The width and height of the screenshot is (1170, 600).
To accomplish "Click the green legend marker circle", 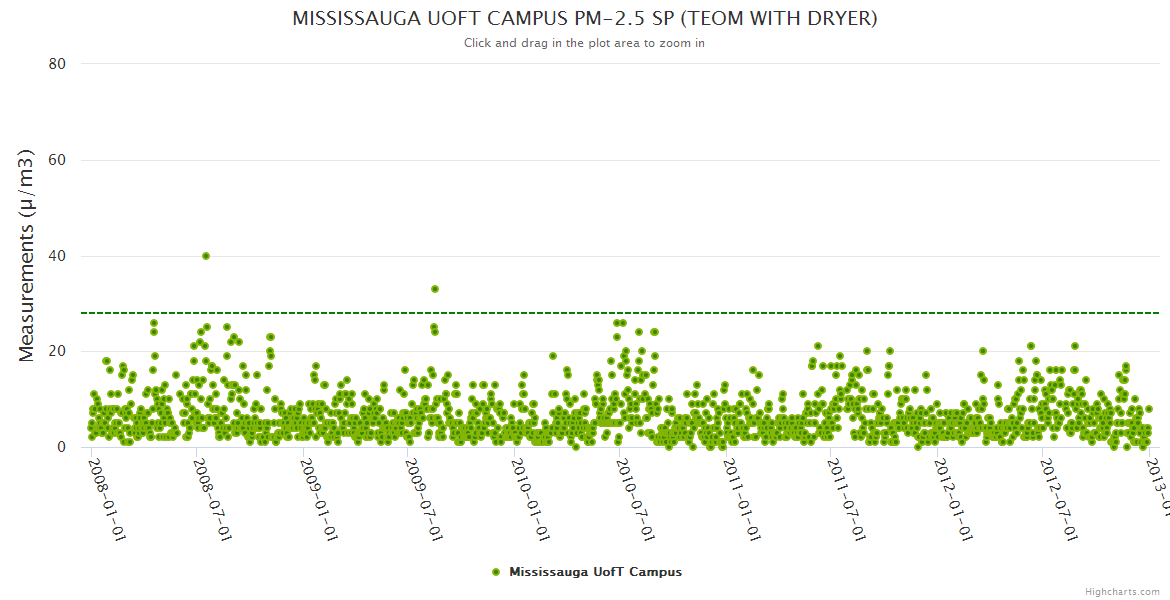I will click(496, 572).
